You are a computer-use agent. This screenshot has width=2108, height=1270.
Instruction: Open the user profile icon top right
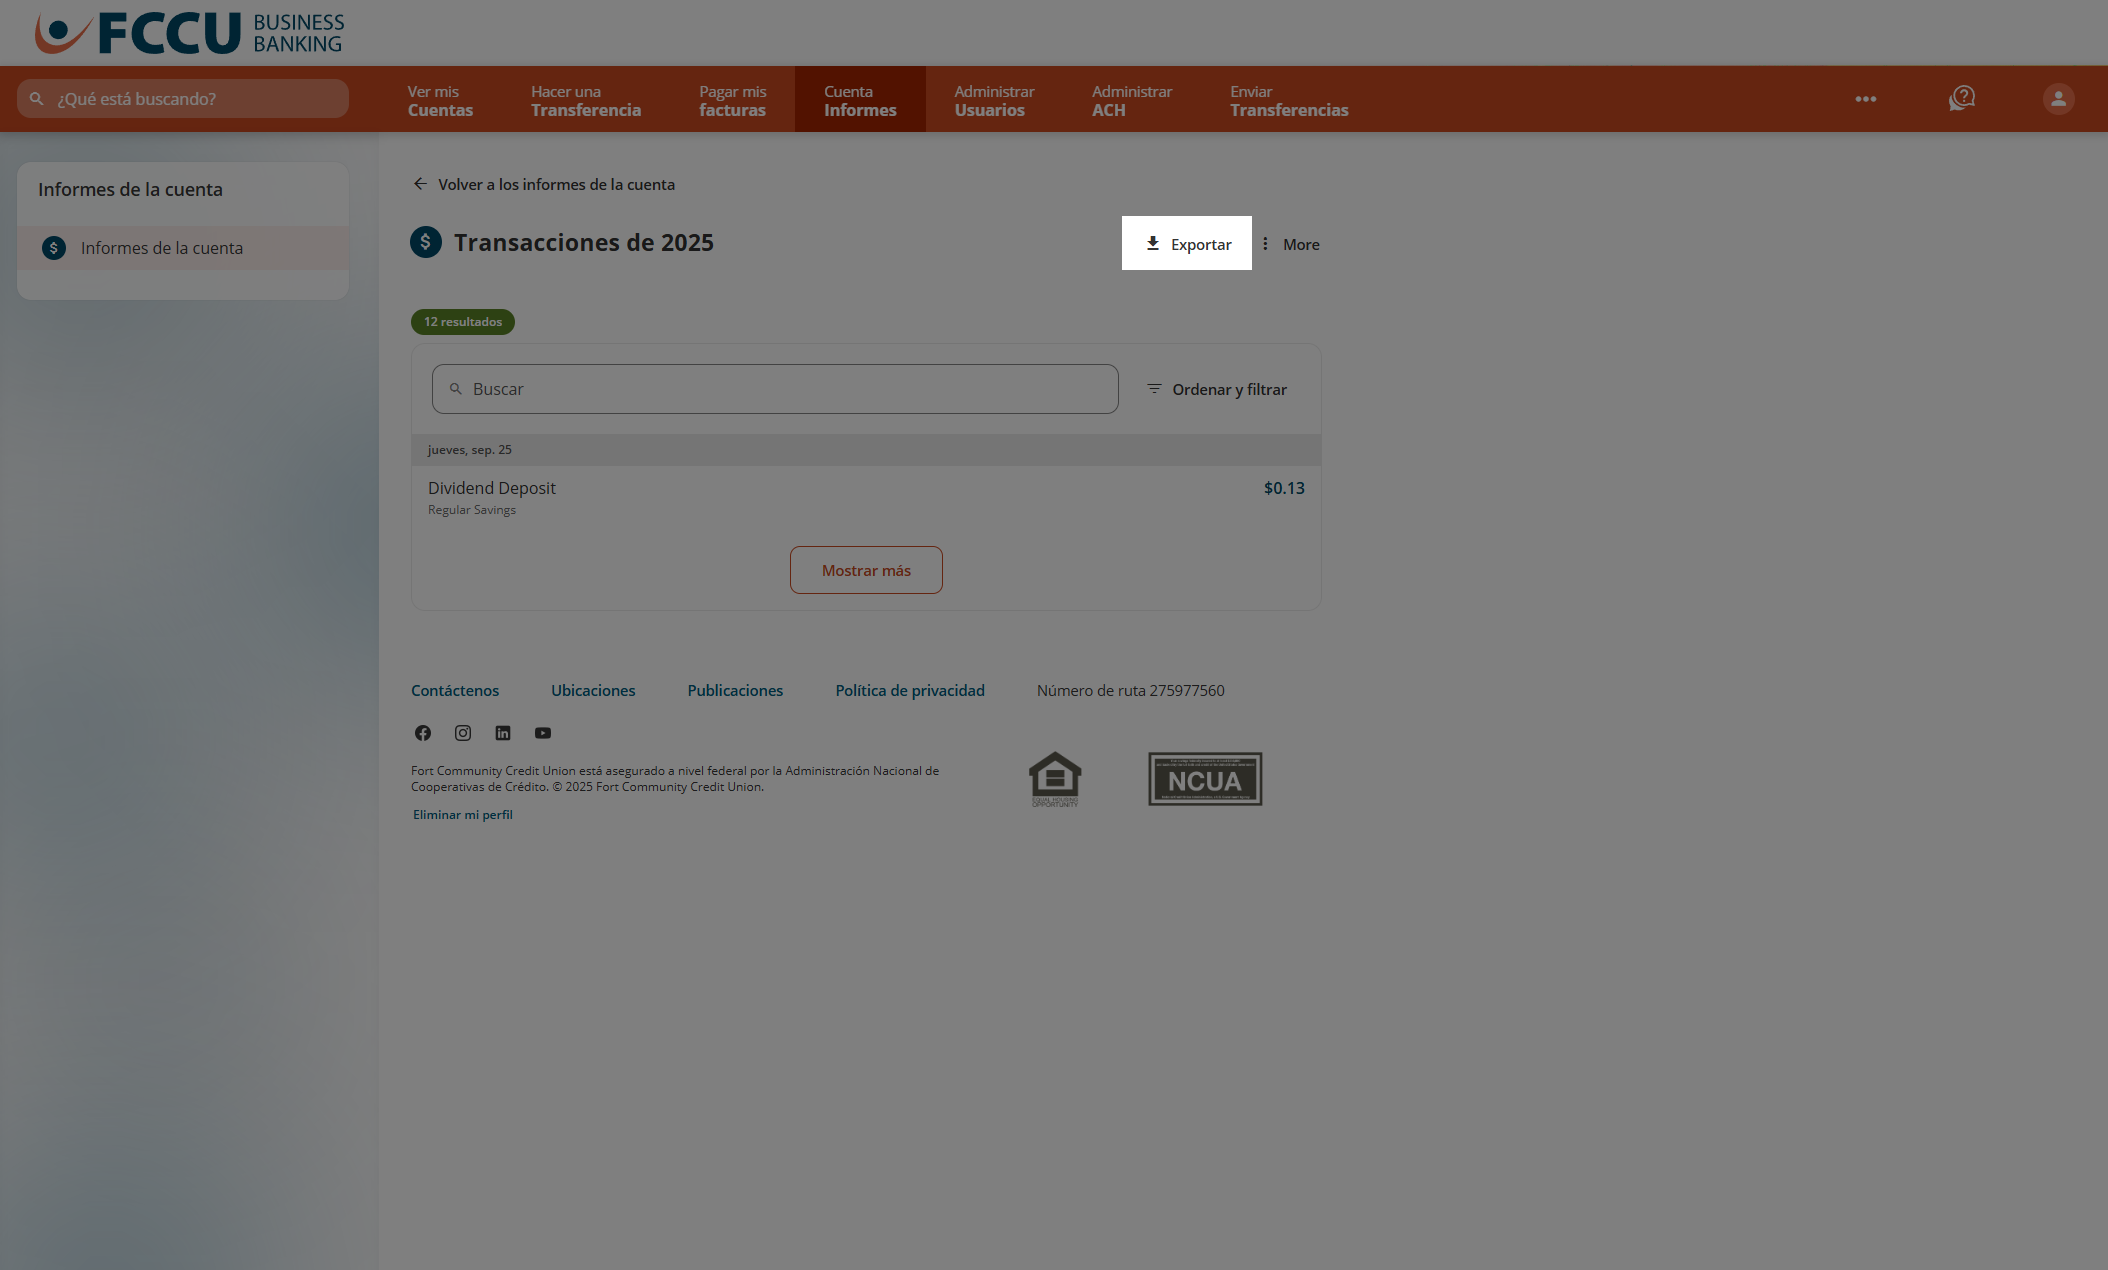[x=2057, y=98]
